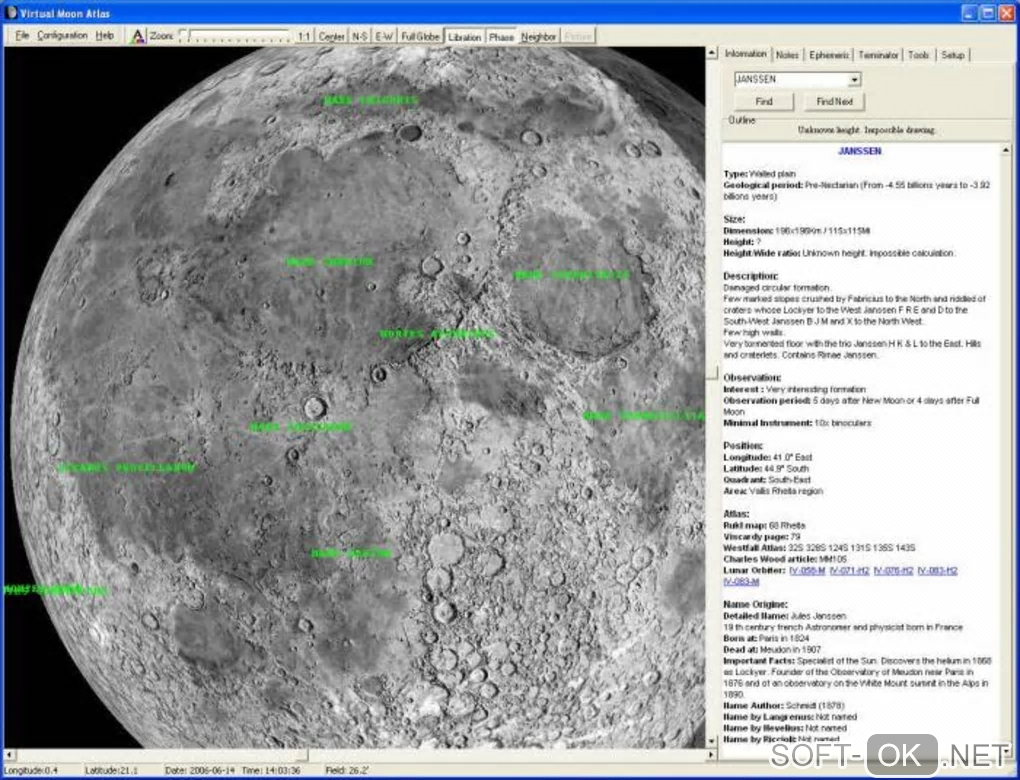
Task: Open Lunar Orbiter link IV-083-M
Action: pyautogui.click(x=741, y=582)
